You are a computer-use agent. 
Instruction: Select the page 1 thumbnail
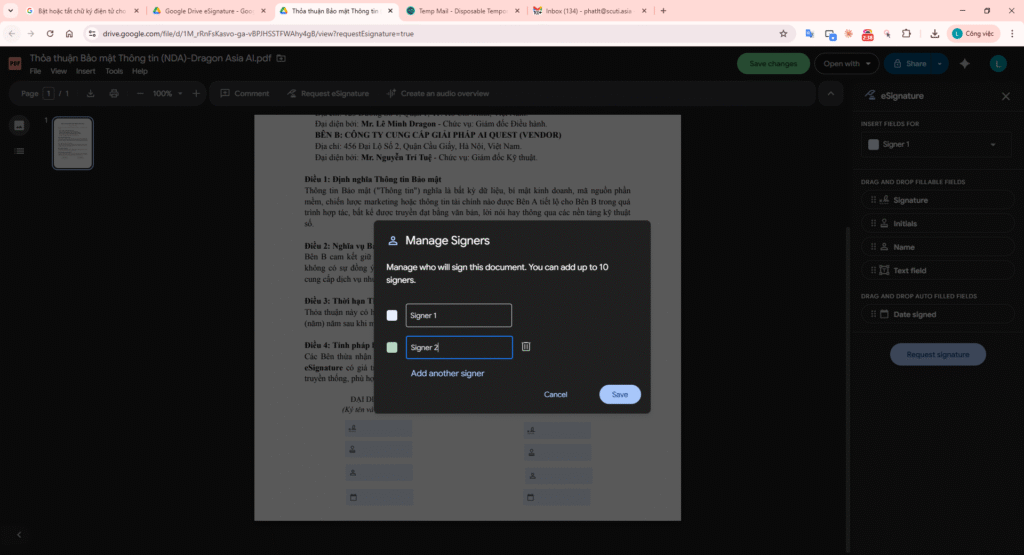pos(72,143)
